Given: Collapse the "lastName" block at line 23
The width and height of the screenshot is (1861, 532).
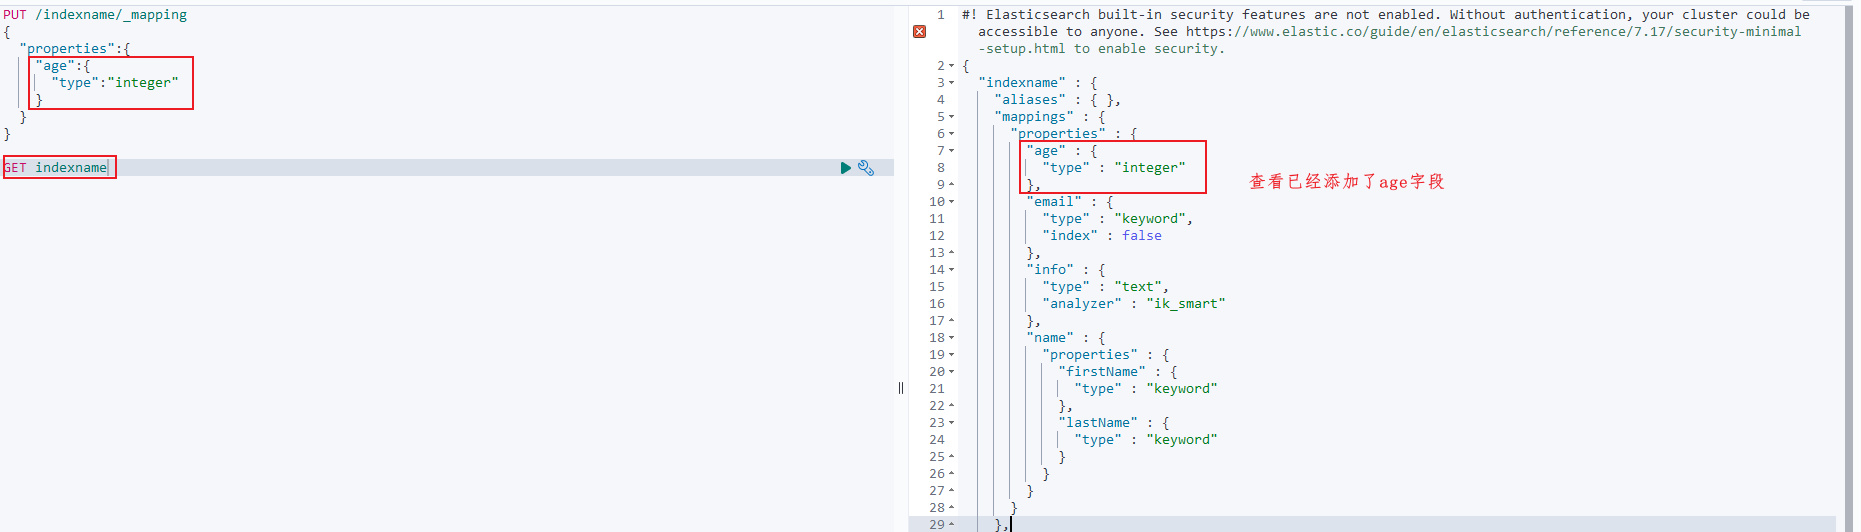Looking at the screenshot, I should pos(952,423).
